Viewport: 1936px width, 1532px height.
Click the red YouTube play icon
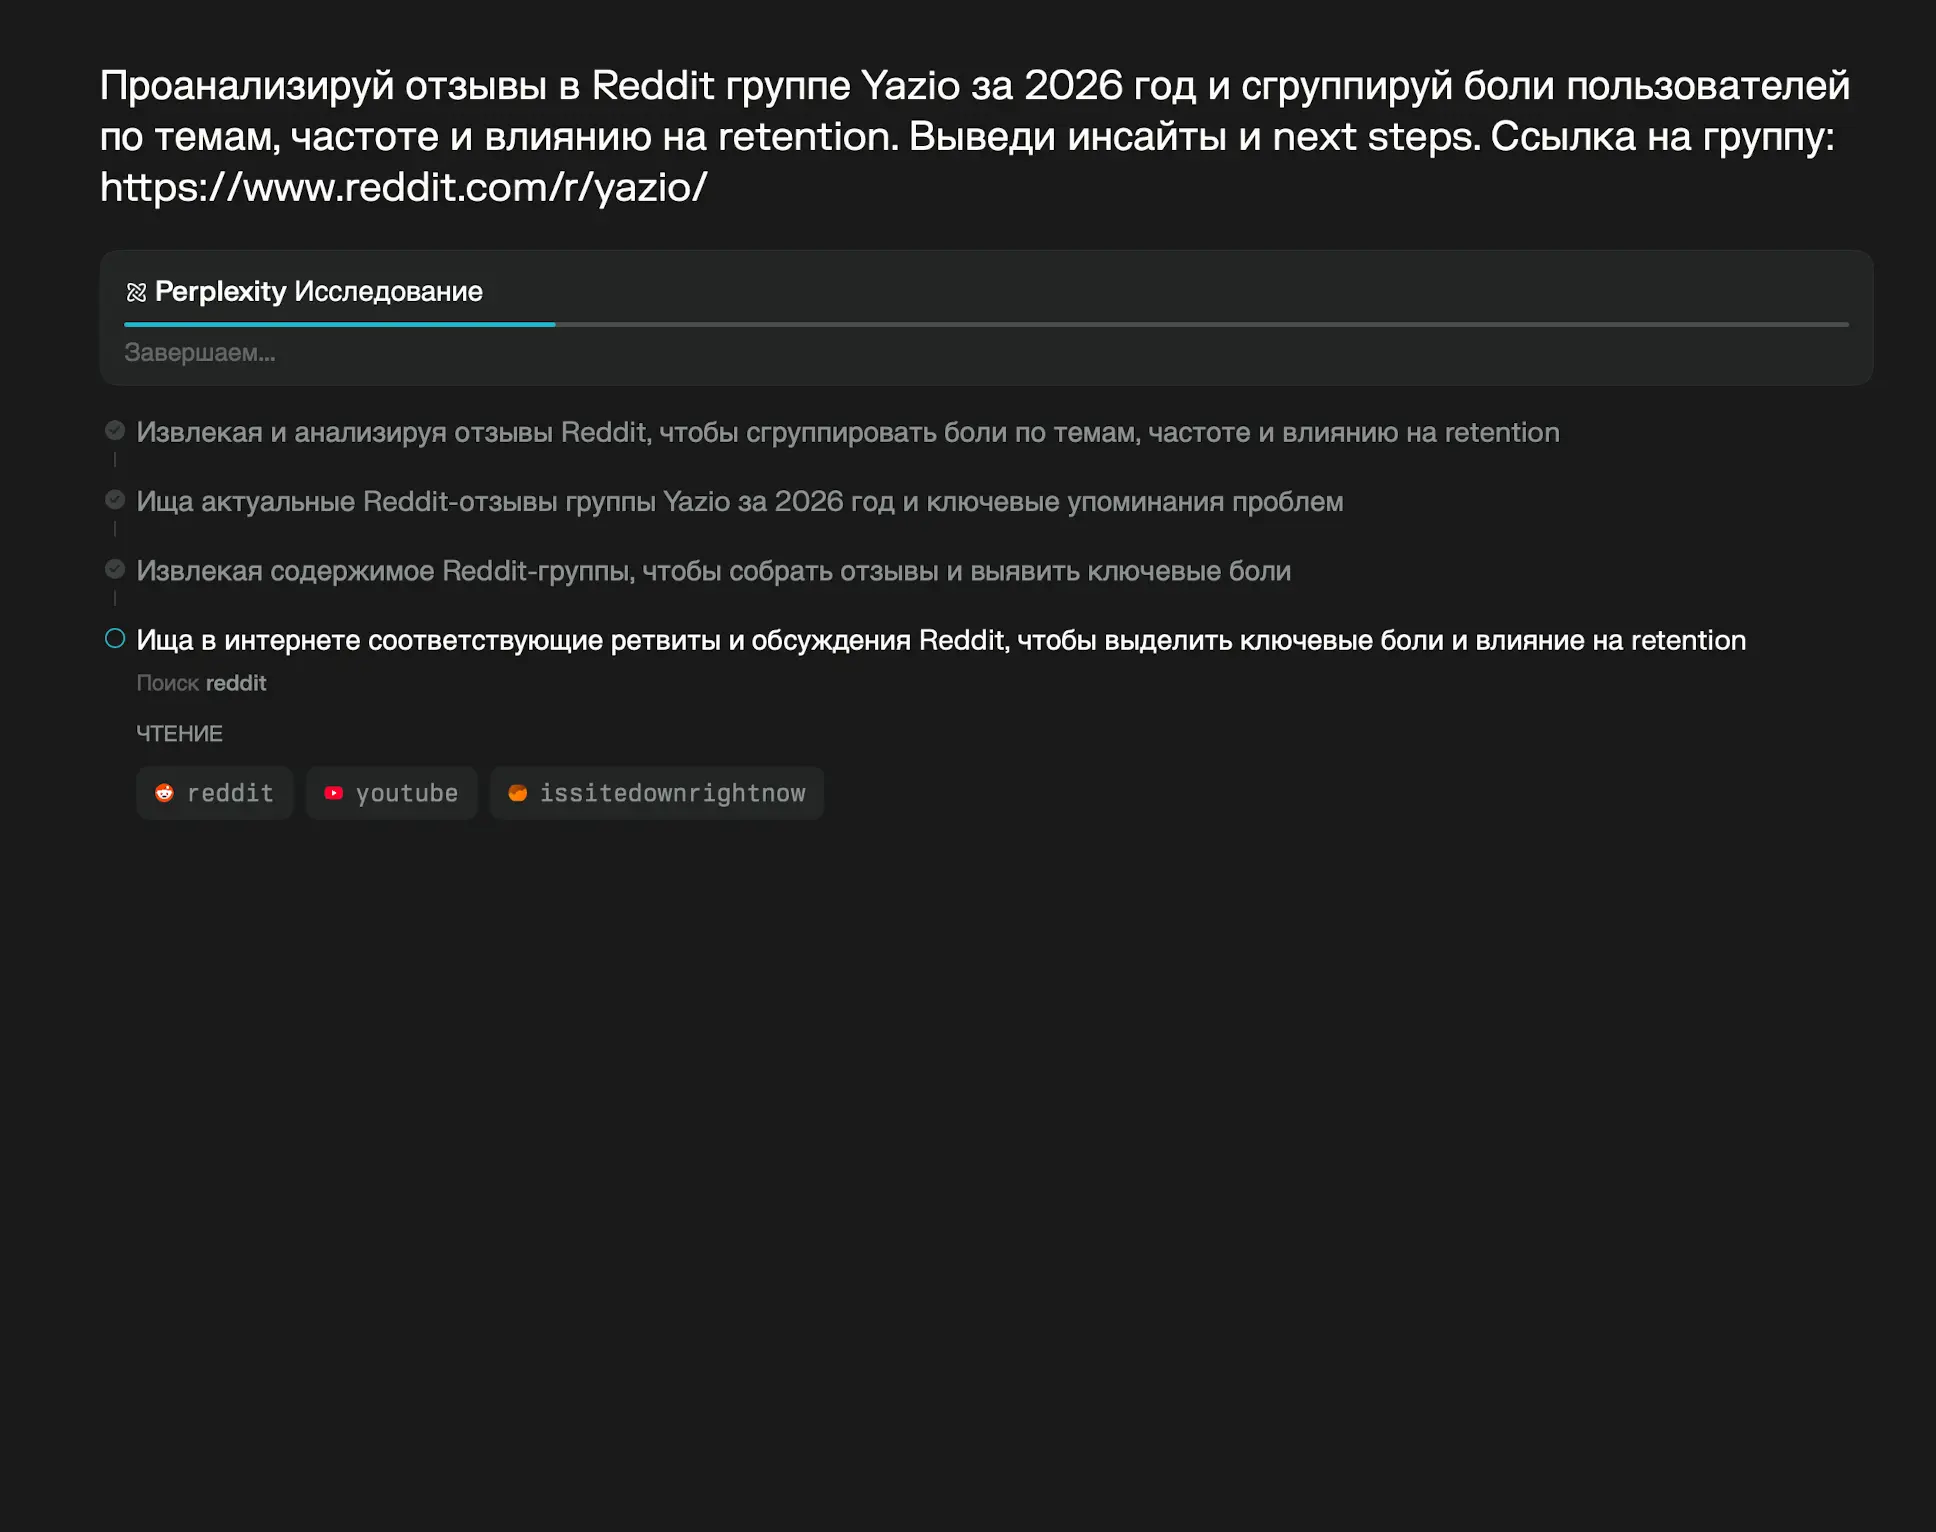pyautogui.click(x=334, y=793)
